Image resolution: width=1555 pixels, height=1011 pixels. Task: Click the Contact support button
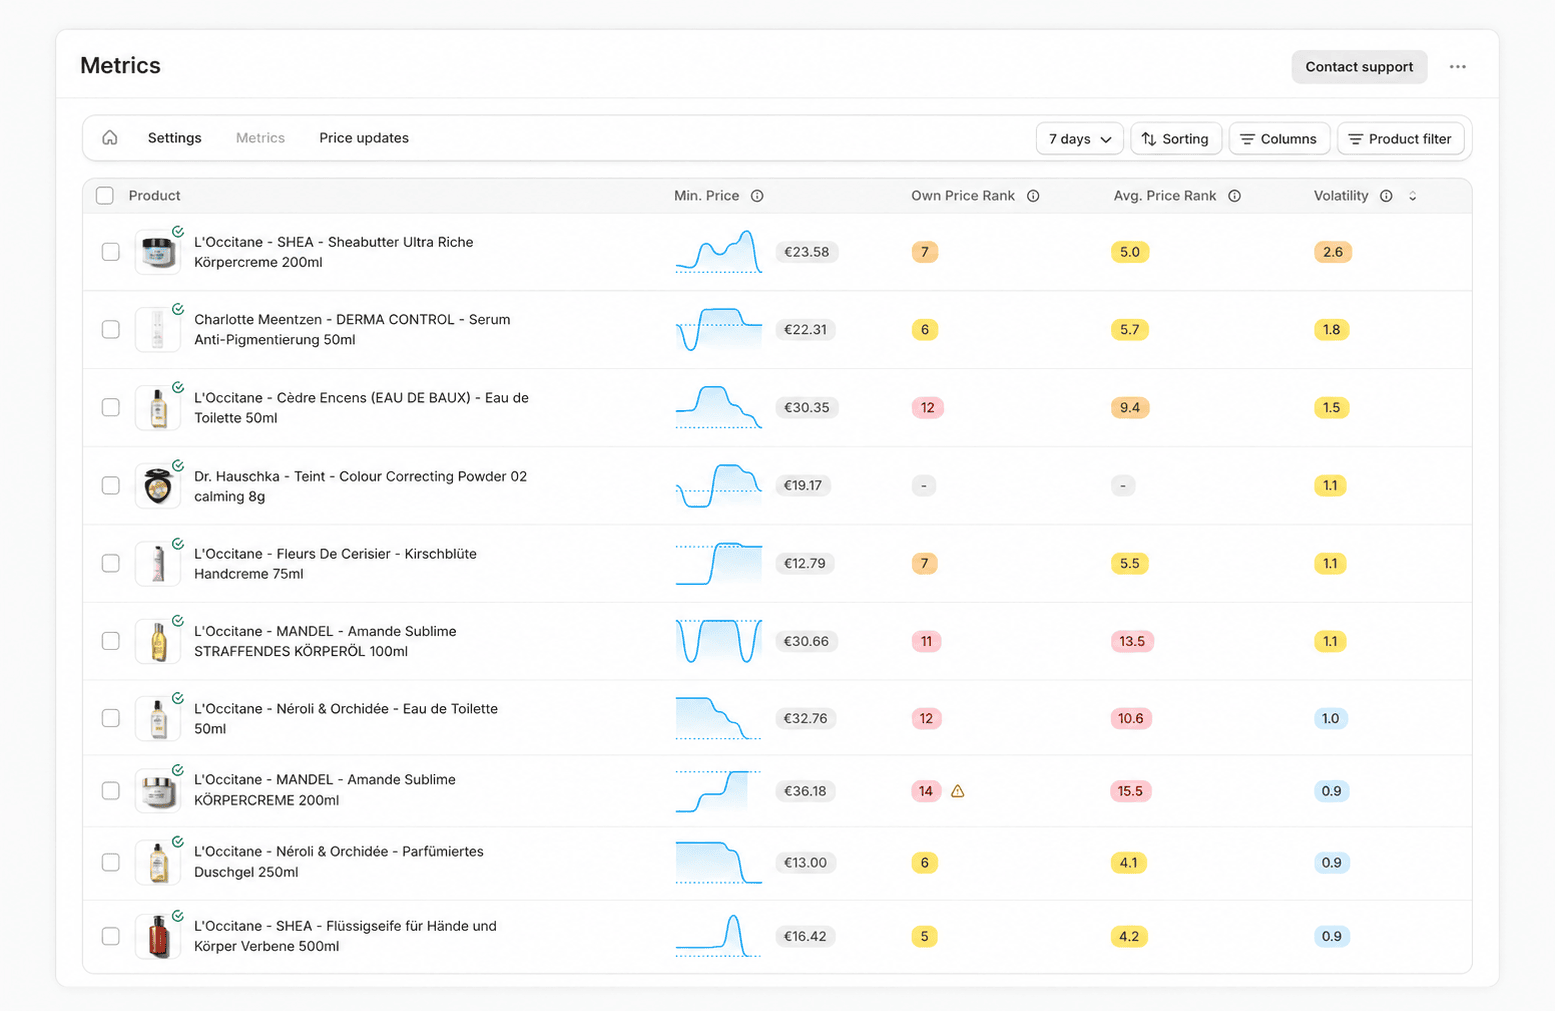[1359, 67]
